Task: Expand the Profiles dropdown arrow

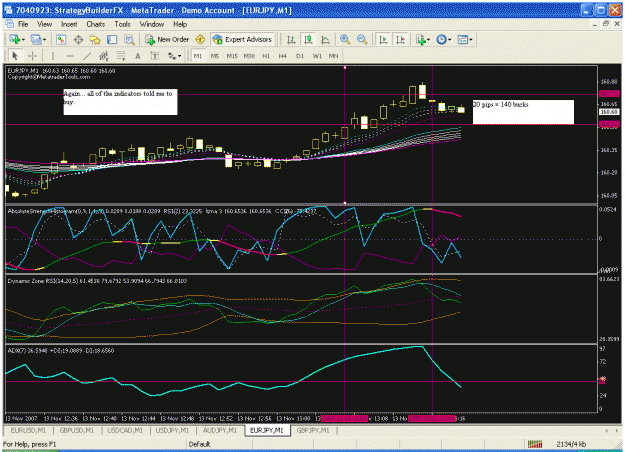Action: (x=44, y=39)
